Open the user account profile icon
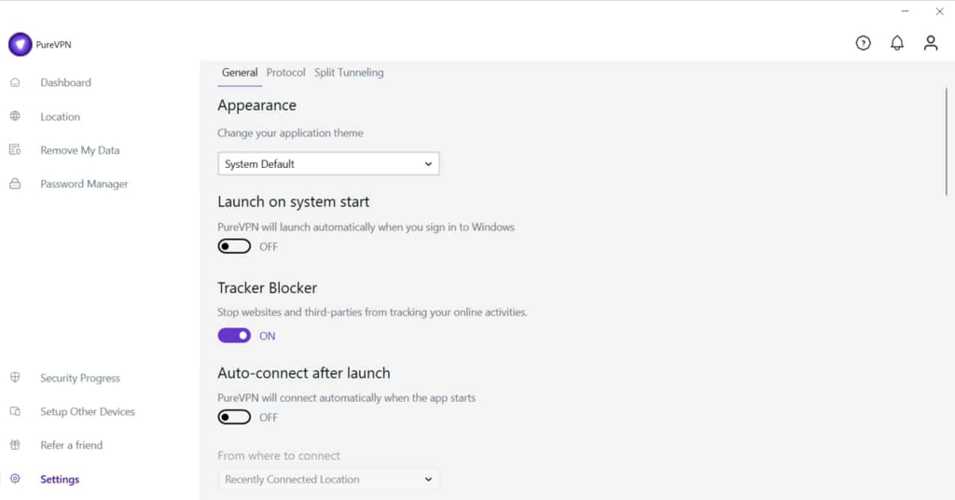Viewport: 955px width, 500px height. [931, 43]
